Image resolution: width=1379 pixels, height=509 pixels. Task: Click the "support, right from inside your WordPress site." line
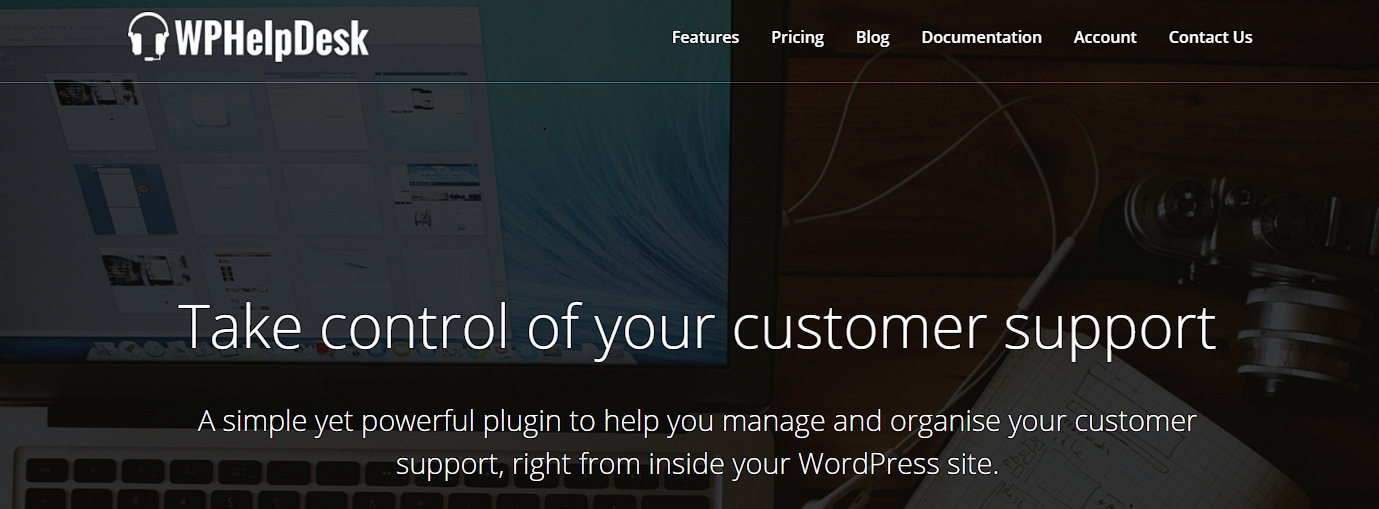coord(697,465)
